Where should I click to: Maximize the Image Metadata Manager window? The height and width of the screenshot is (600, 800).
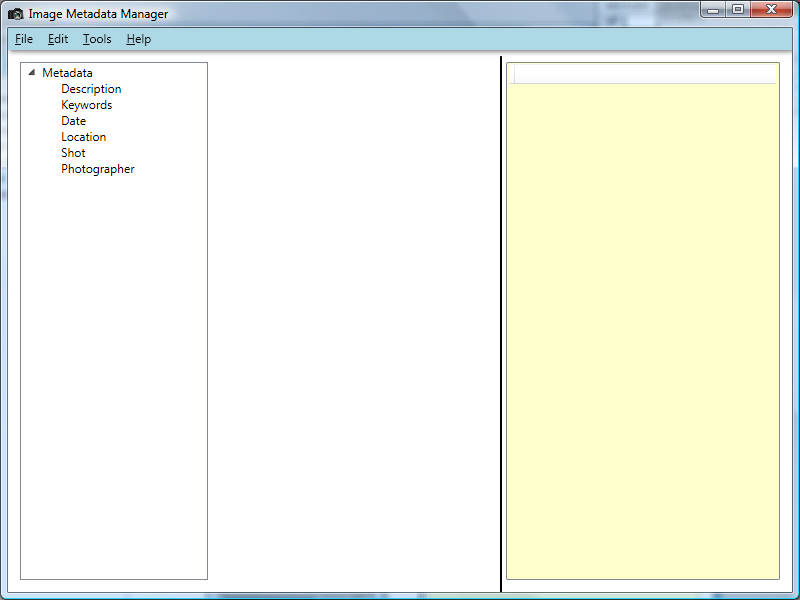click(738, 10)
